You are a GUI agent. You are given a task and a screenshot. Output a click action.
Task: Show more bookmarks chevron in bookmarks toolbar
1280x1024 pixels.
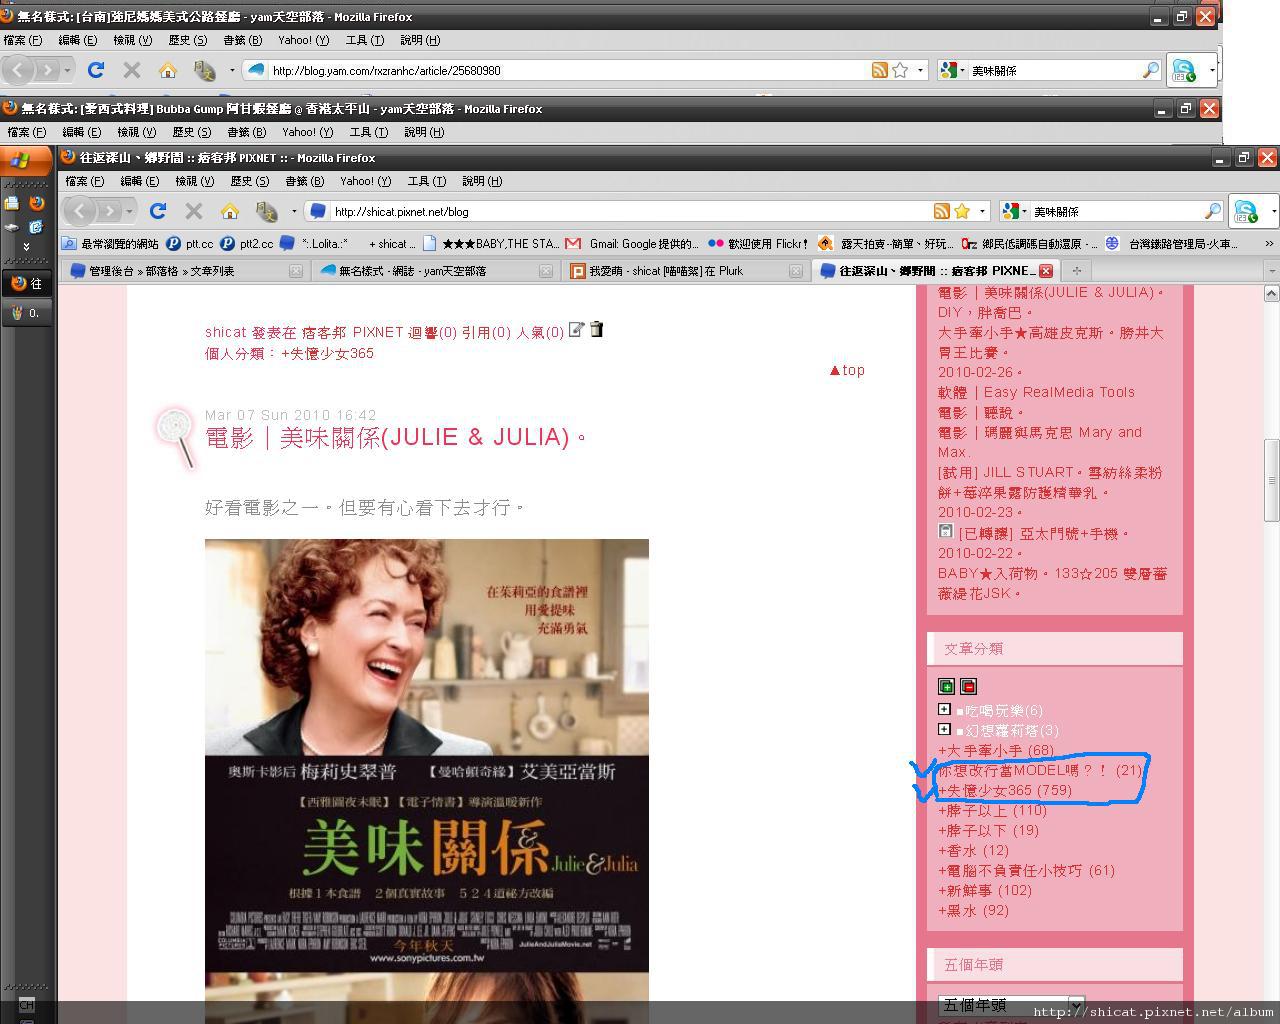[1269, 243]
